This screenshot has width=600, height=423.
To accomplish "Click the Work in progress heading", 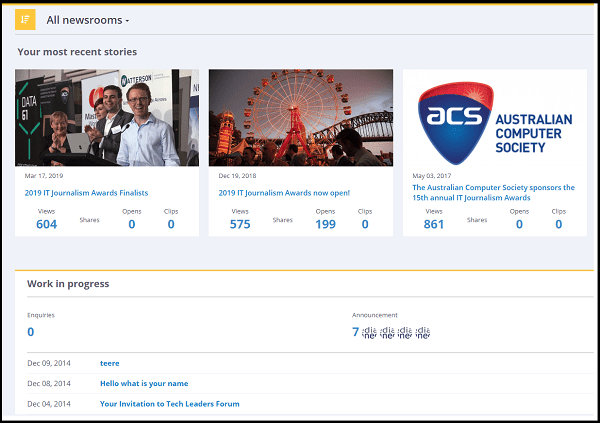I will coord(68,284).
